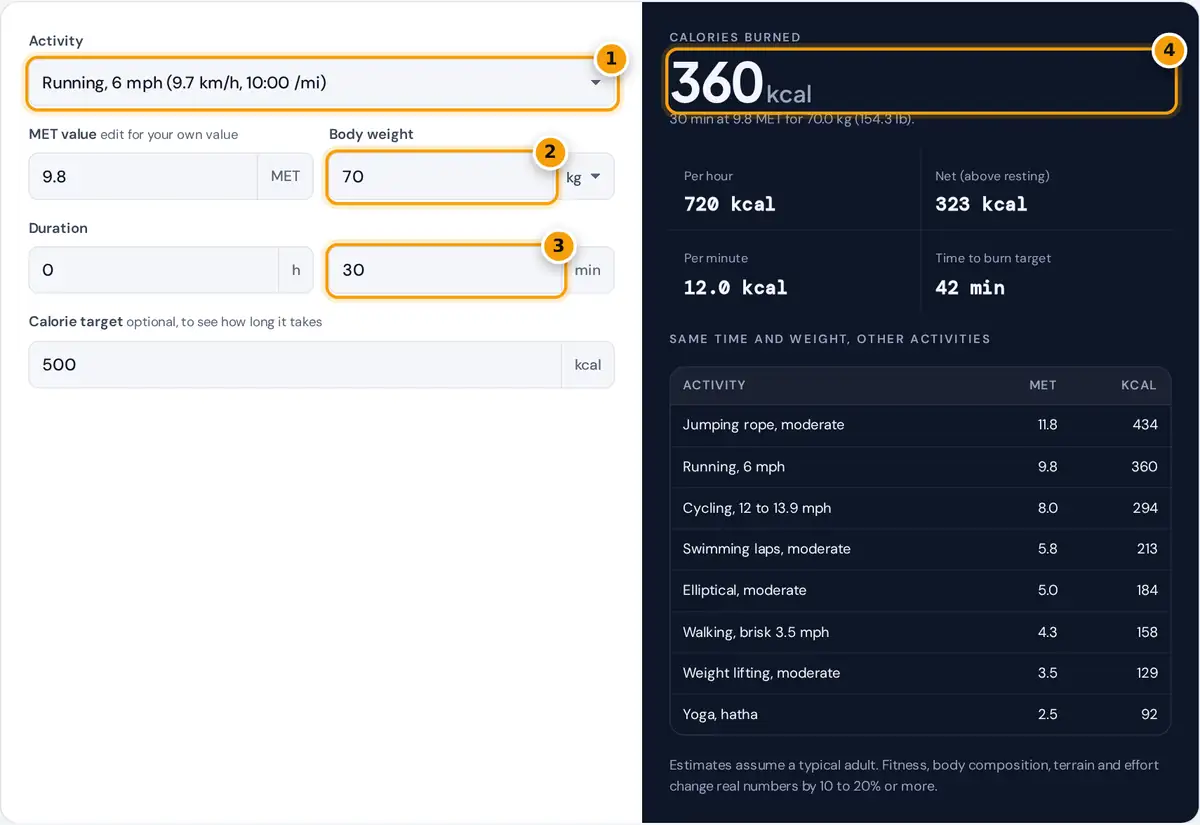Click the MET unit label beside 9.8
The width and height of the screenshot is (1200, 825).
(285, 177)
